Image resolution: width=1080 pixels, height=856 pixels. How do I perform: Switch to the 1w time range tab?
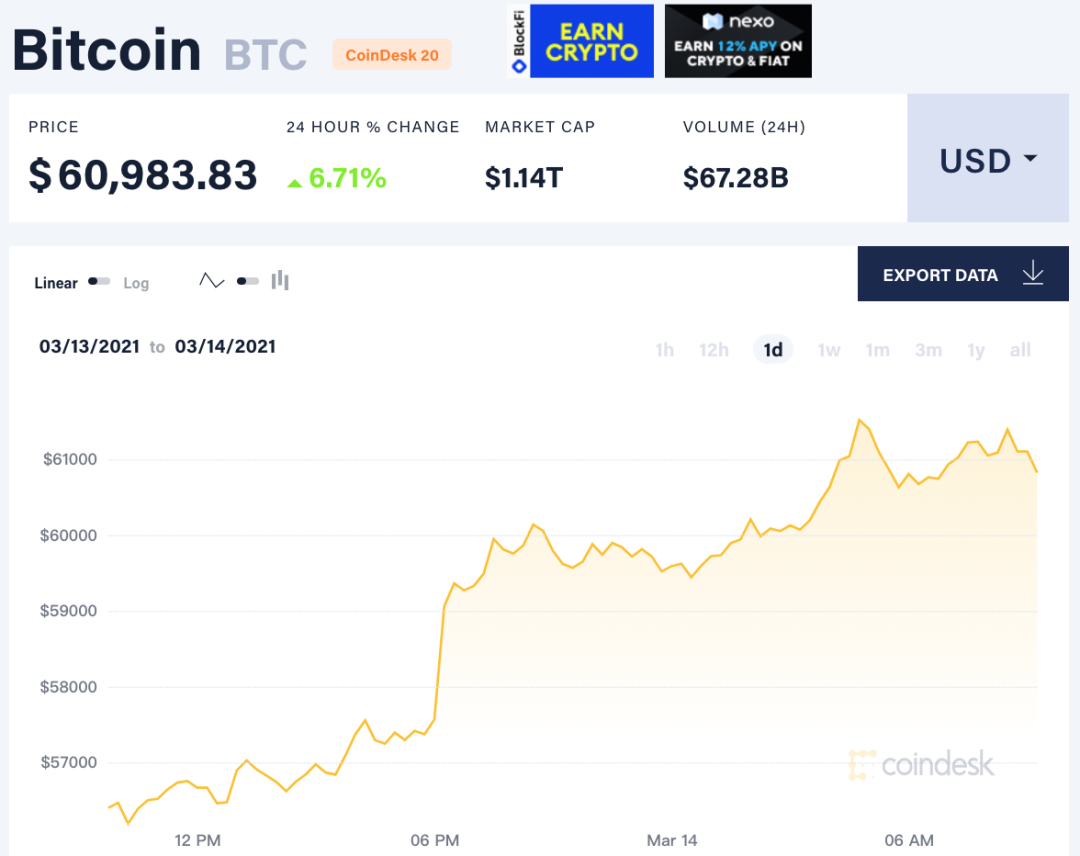[828, 350]
